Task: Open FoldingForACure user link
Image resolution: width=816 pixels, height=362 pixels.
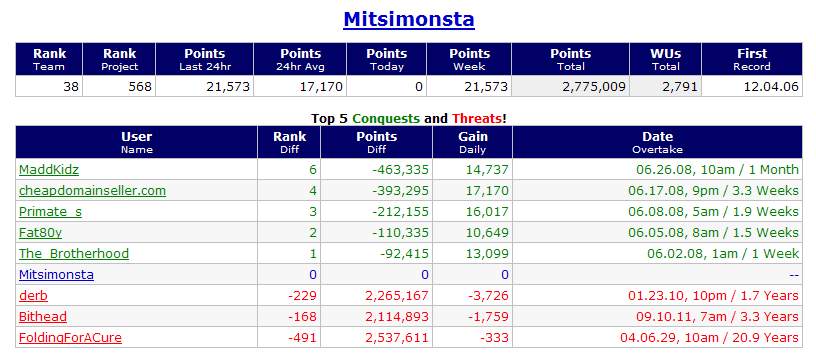Action: pos(70,338)
